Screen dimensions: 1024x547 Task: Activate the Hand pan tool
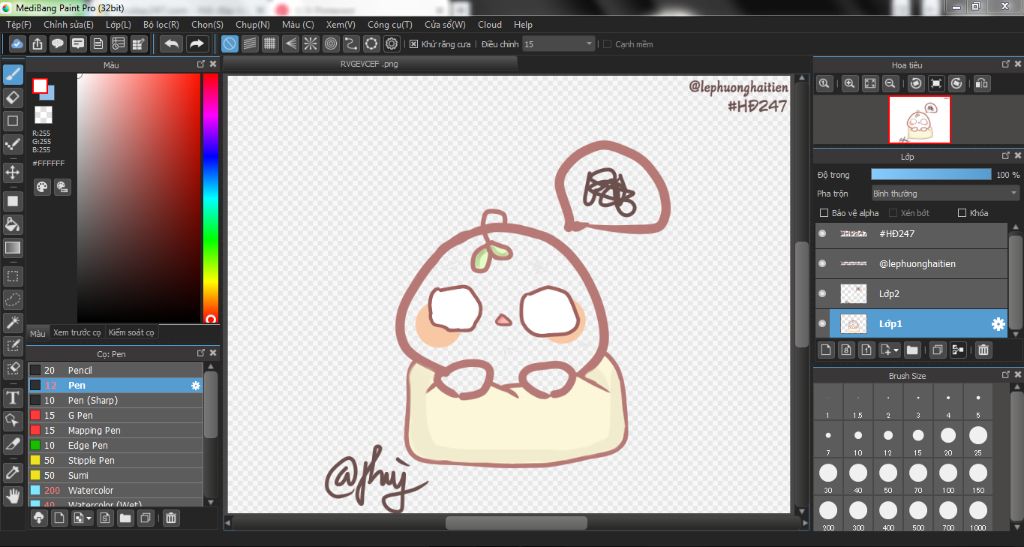coord(12,496)
